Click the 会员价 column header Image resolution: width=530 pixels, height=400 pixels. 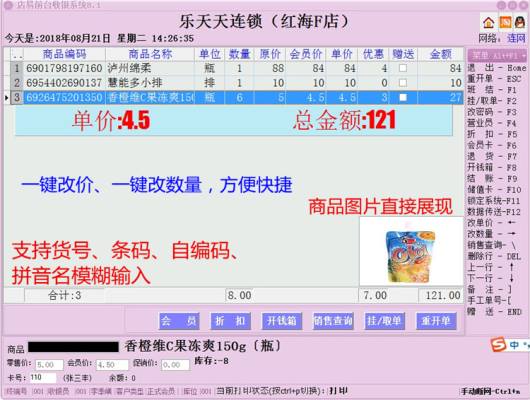tap(306, 54)
